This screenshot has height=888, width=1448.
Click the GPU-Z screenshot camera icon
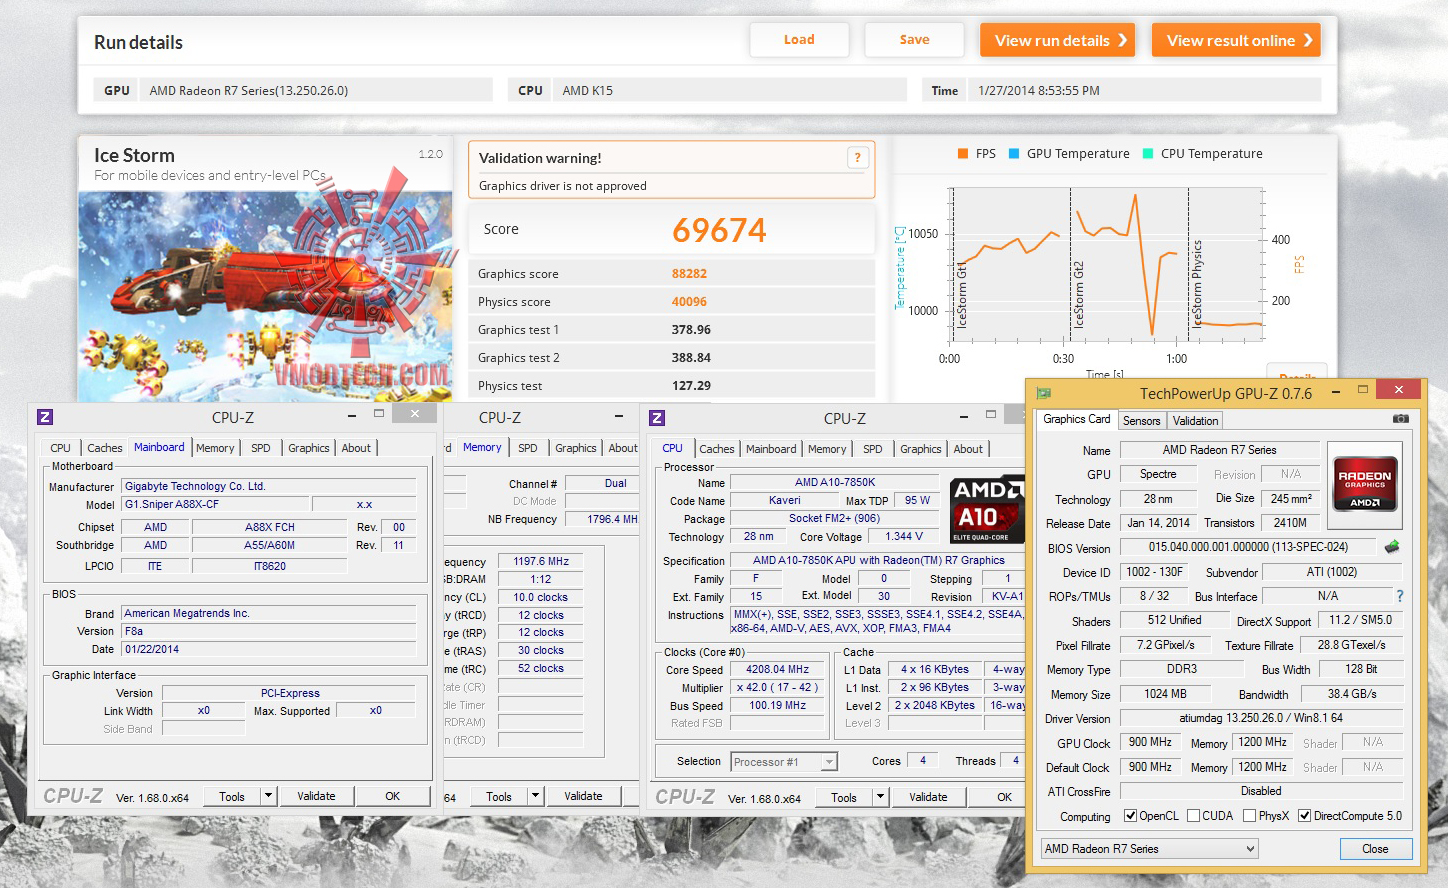coord(1401,419)
